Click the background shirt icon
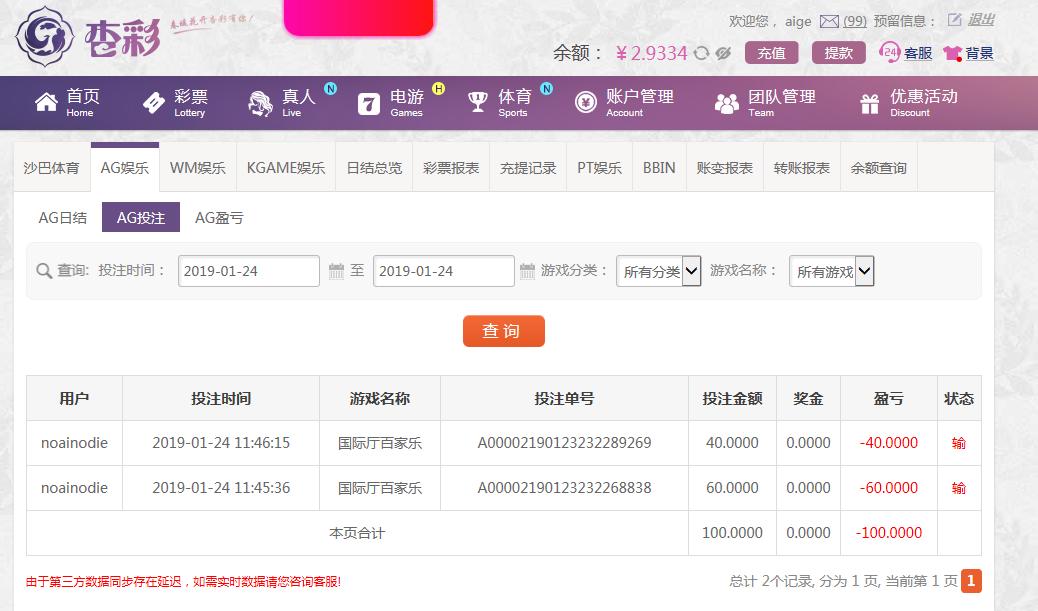The width and height of the screenshot is (1038, 611). 953,53
